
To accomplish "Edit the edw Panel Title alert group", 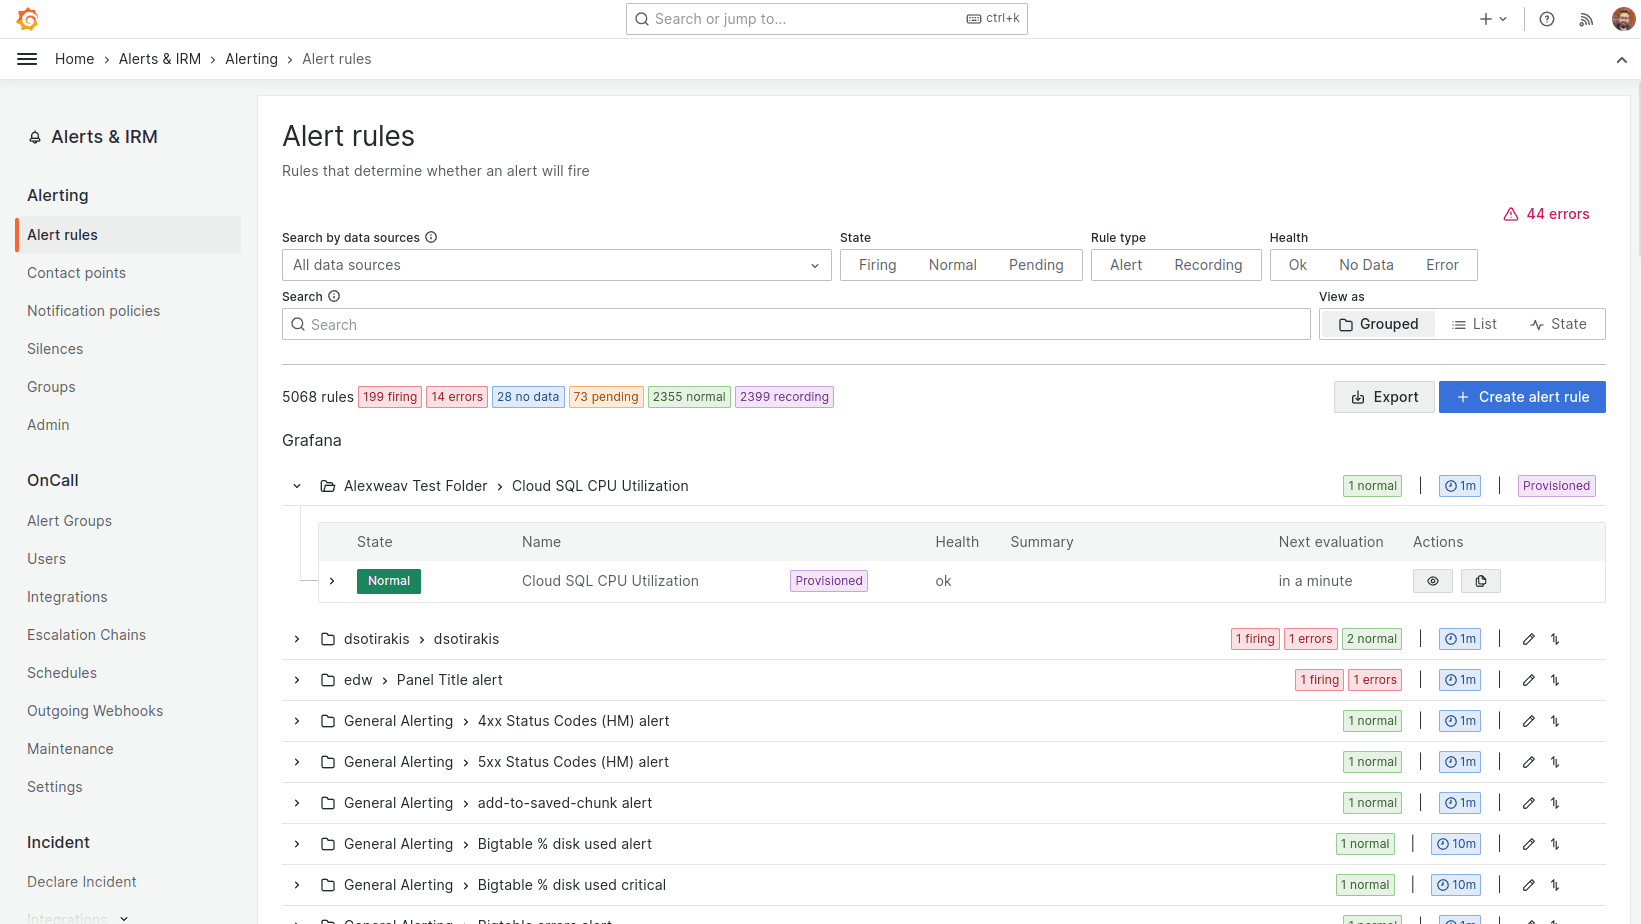I will coord(1529,680).
